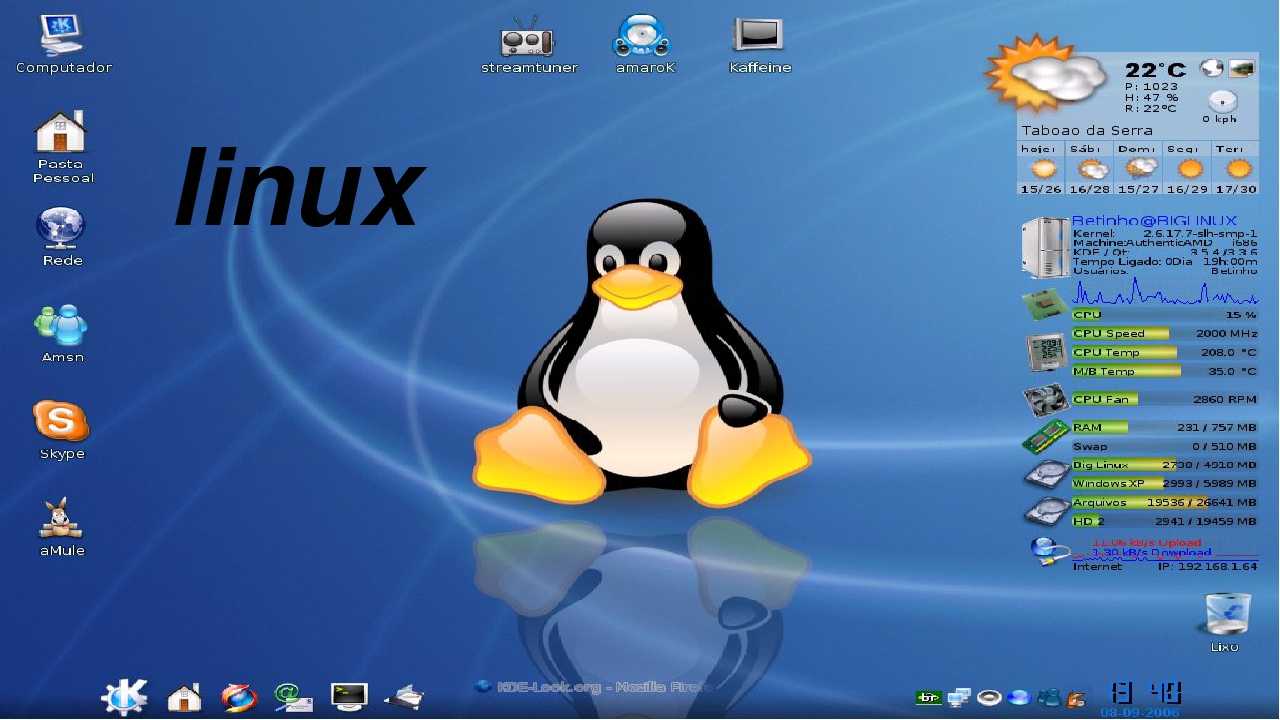The width and height of the screenshot is (1280, 720).
Task: Click the network monitors tray icon
Action: 959,697
